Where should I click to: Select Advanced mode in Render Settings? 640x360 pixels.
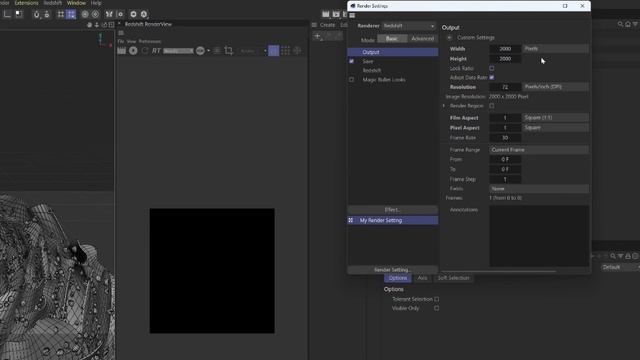coord(422,39)
